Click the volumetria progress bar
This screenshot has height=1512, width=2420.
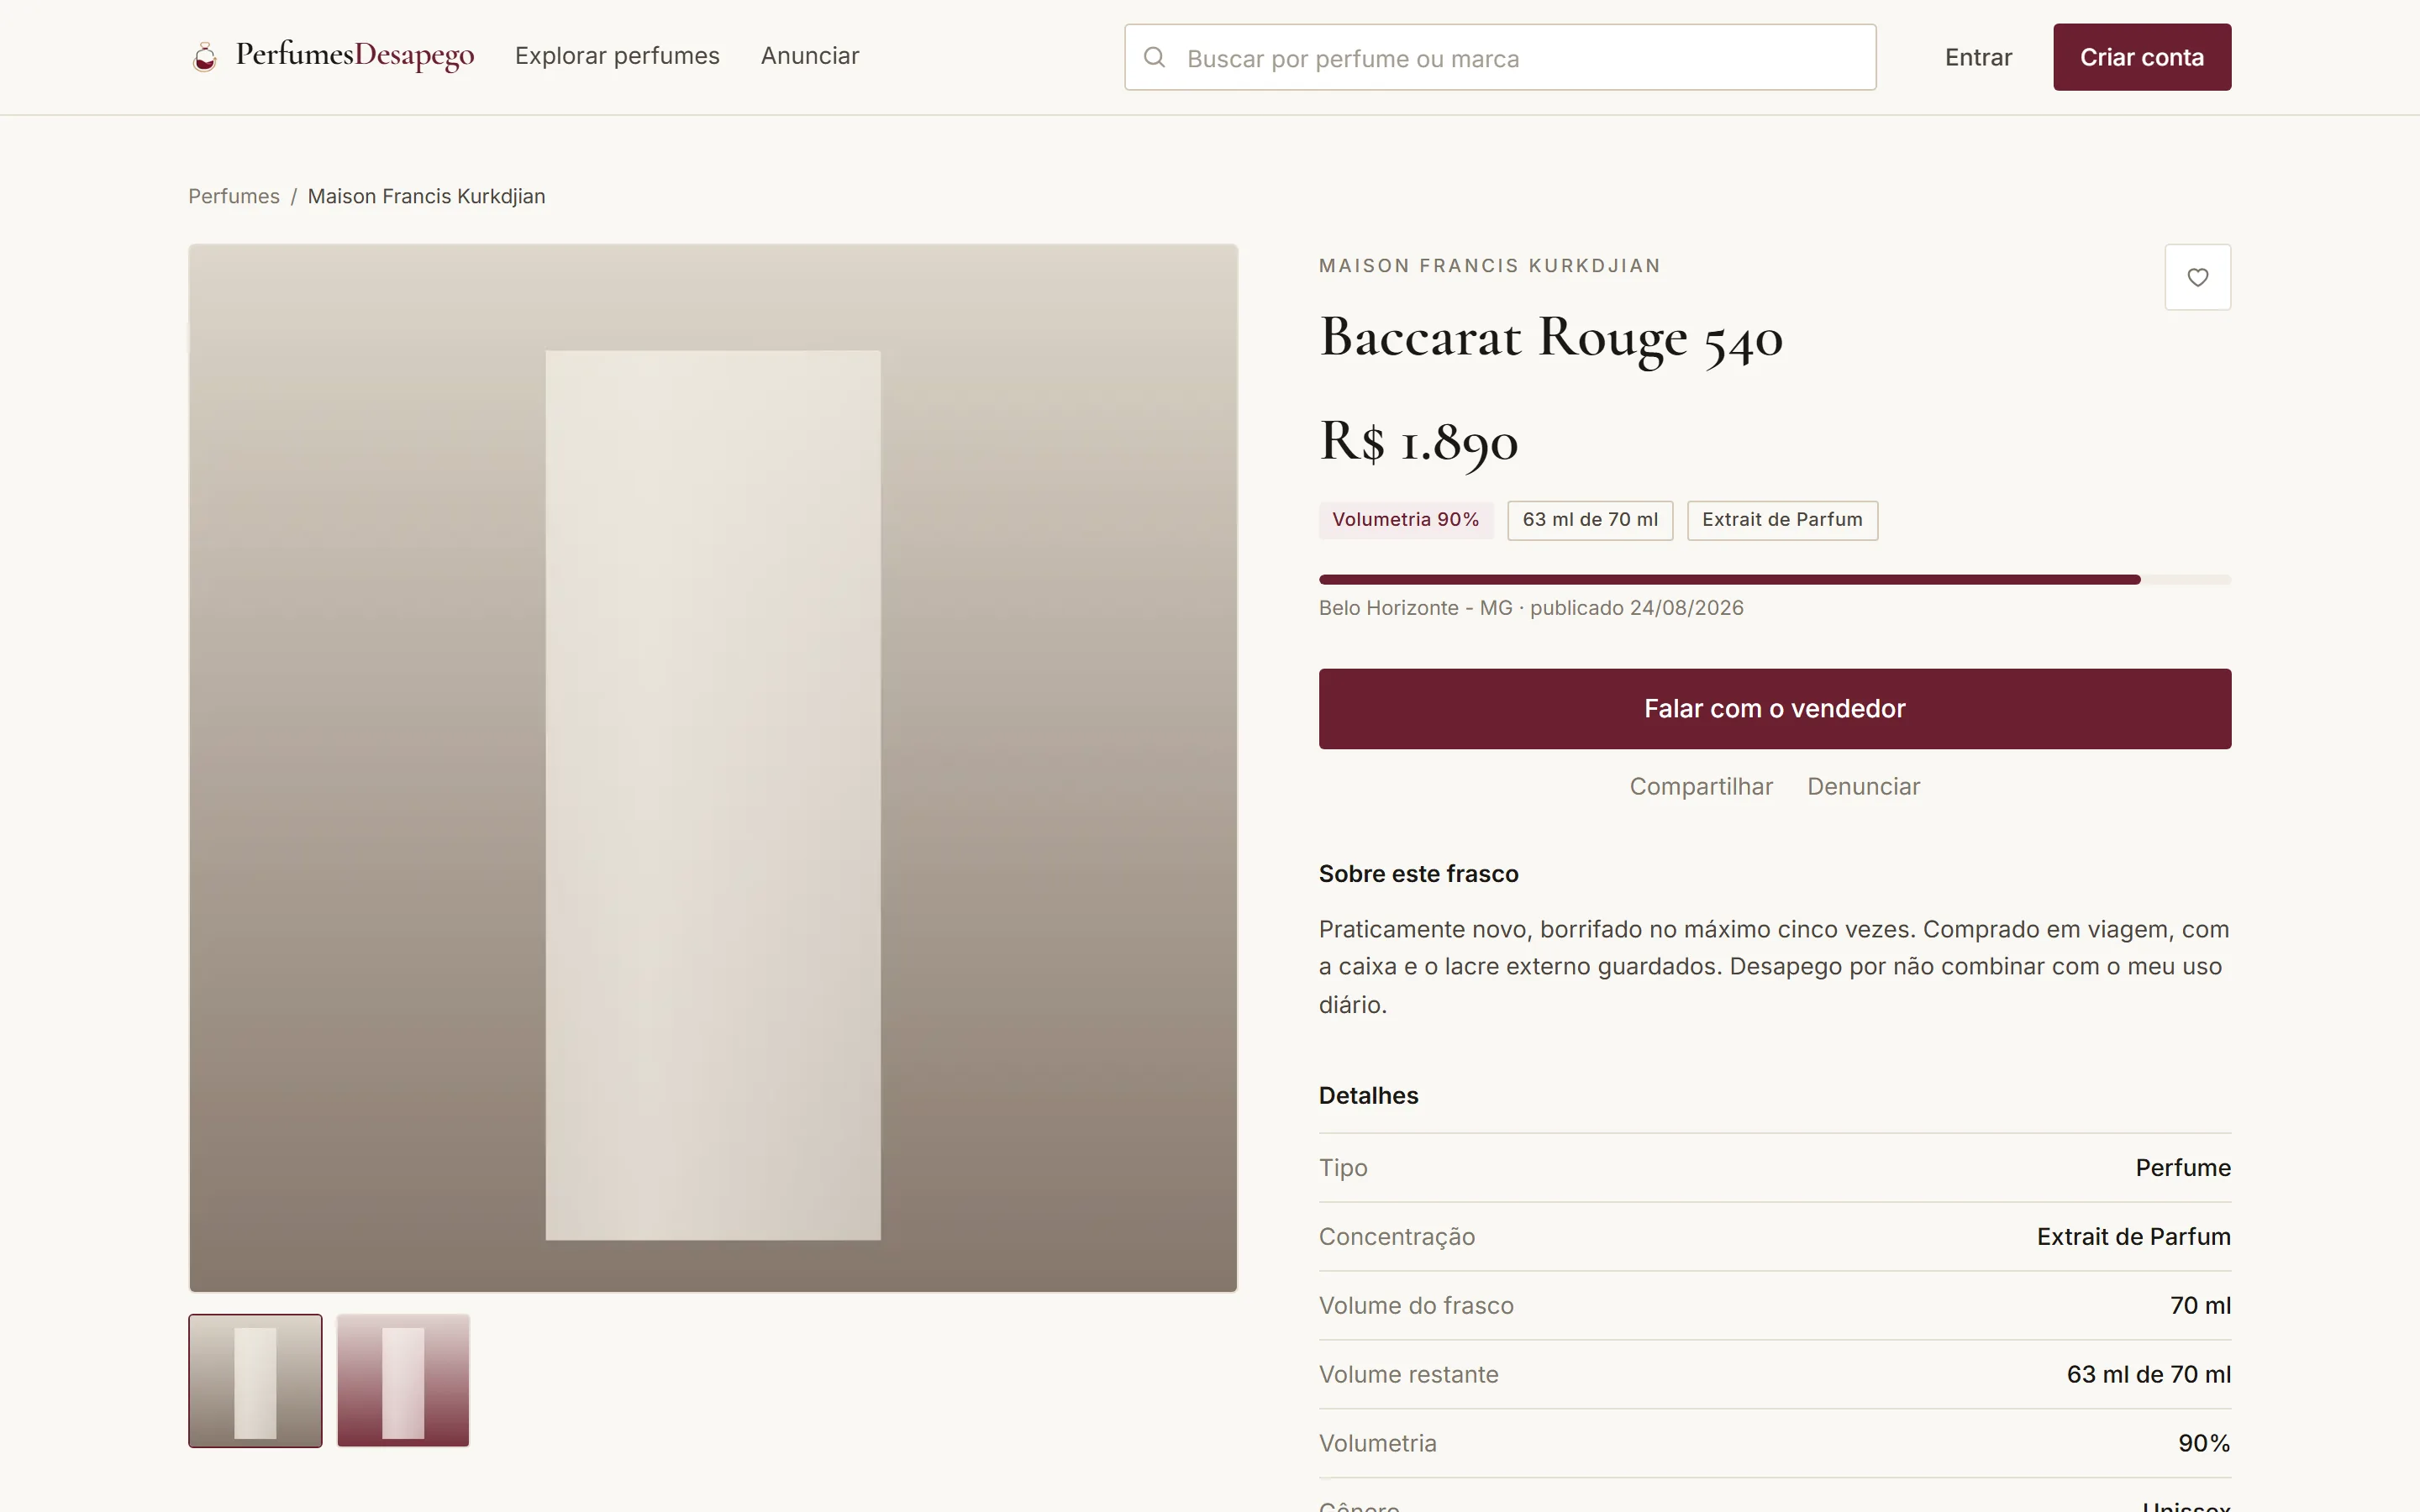click(1775, 580)
